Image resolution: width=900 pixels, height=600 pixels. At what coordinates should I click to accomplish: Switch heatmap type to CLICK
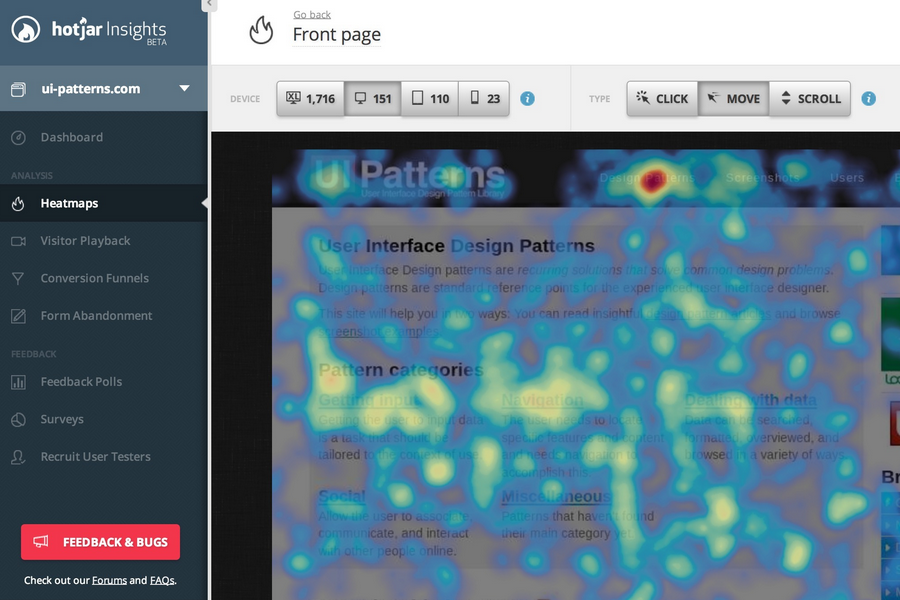click(x=662, y=99)
